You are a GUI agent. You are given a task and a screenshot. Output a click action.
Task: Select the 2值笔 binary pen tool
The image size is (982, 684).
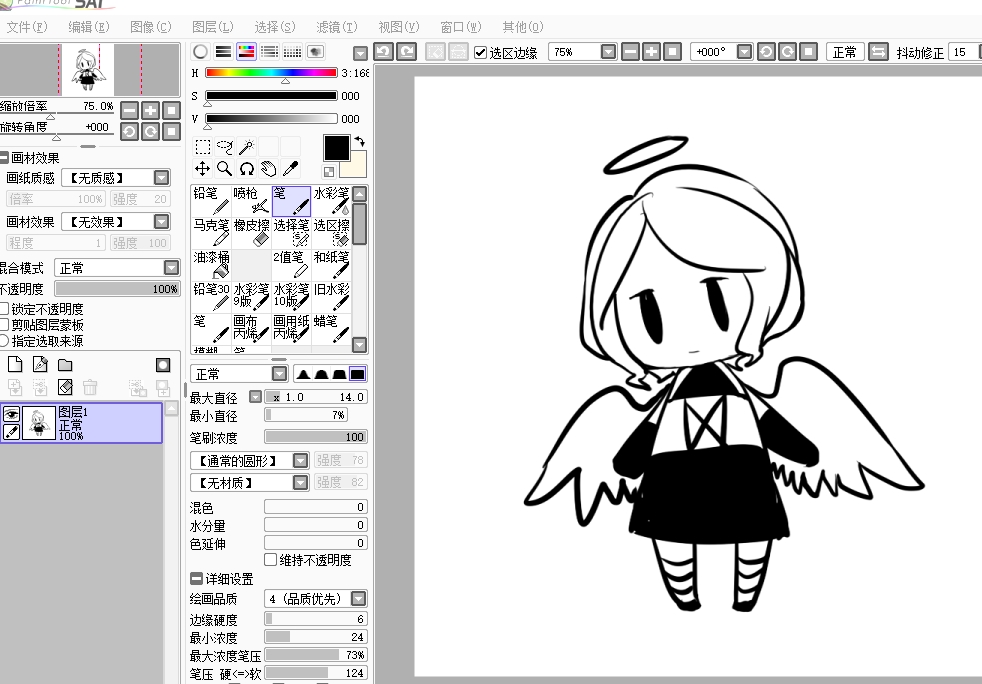(x=291, y=265)
